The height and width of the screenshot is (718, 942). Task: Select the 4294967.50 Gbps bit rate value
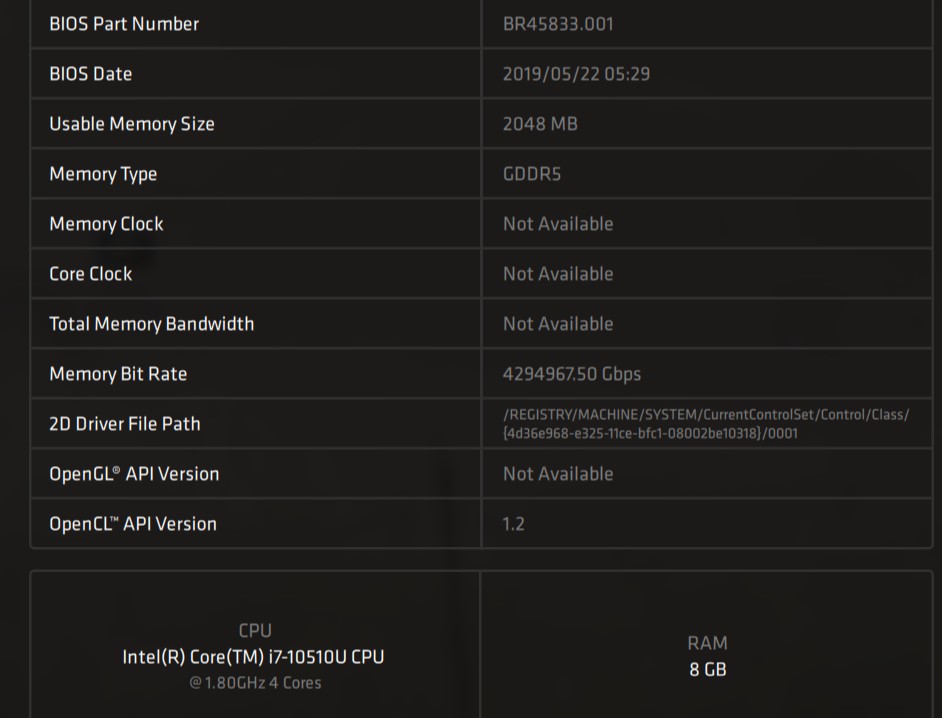[x=572, y=374]
